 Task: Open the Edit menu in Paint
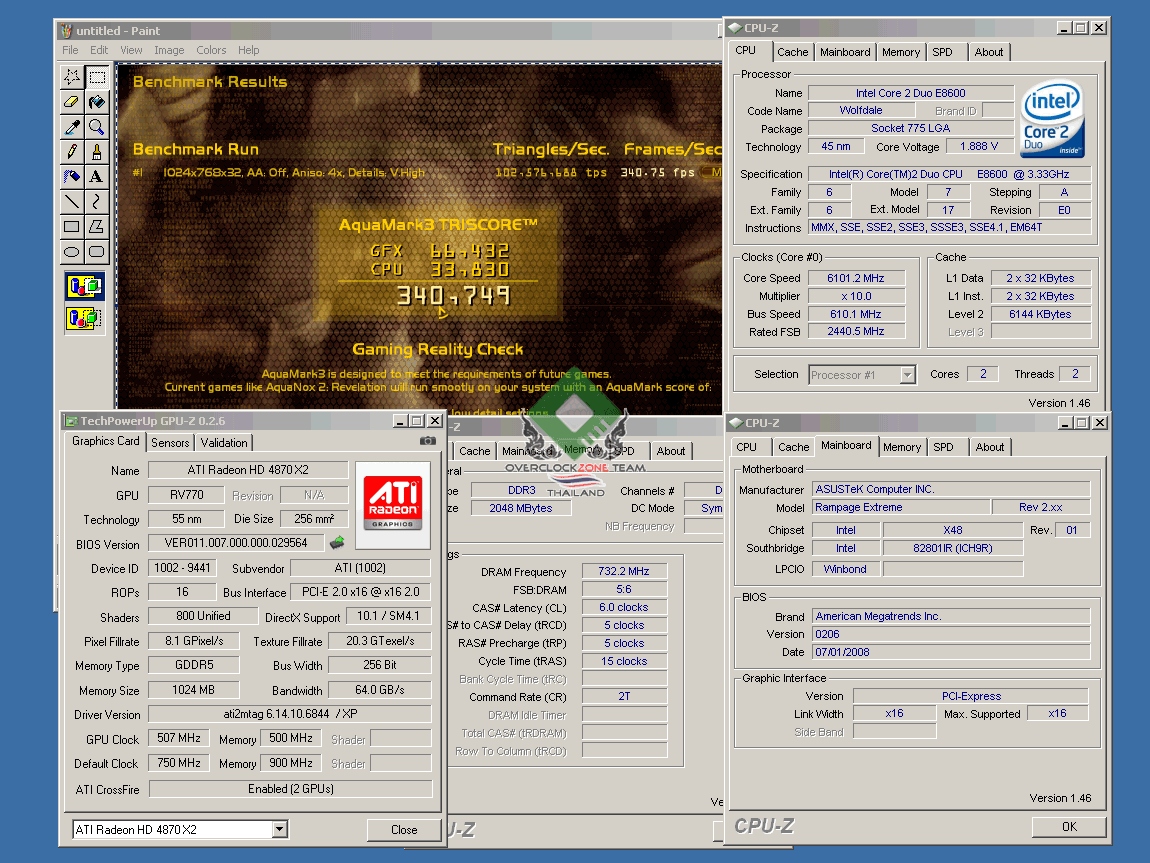(99, 50)
